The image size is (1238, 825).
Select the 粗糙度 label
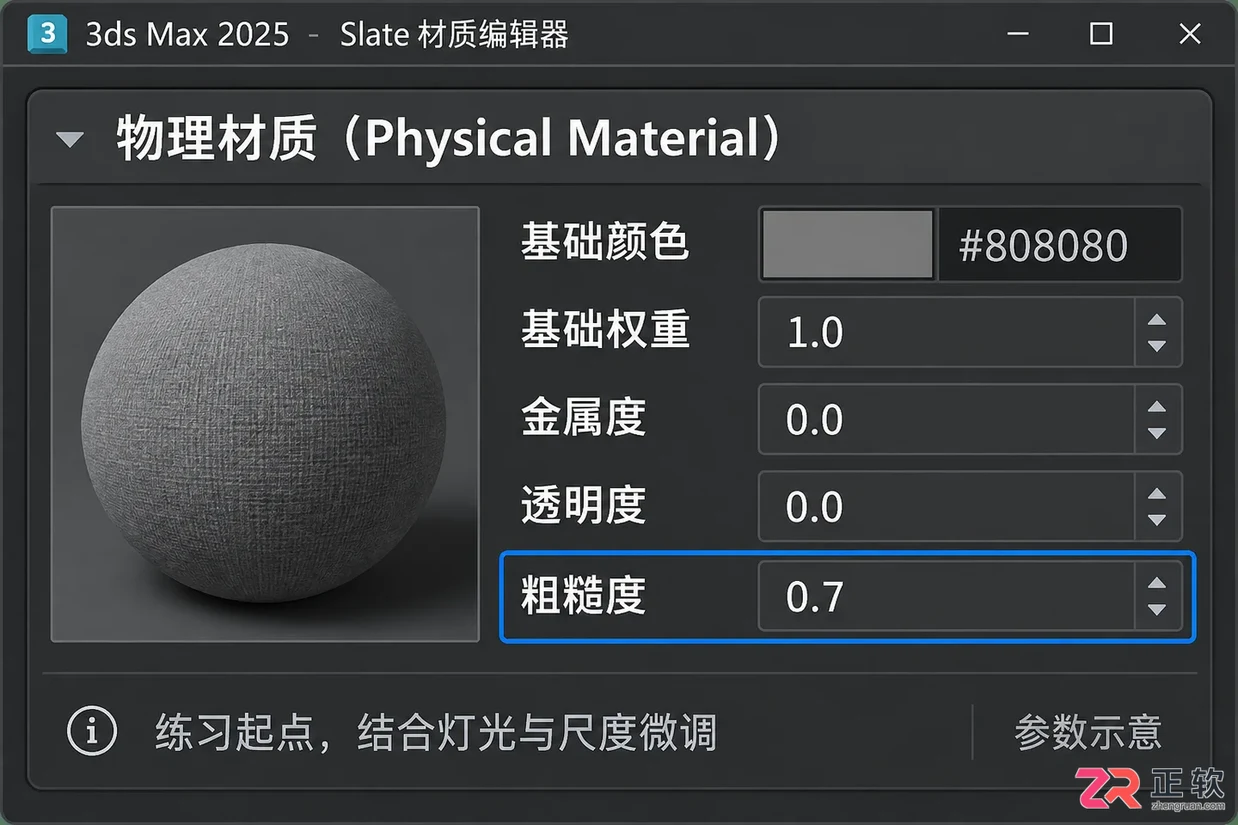point(583,595)
